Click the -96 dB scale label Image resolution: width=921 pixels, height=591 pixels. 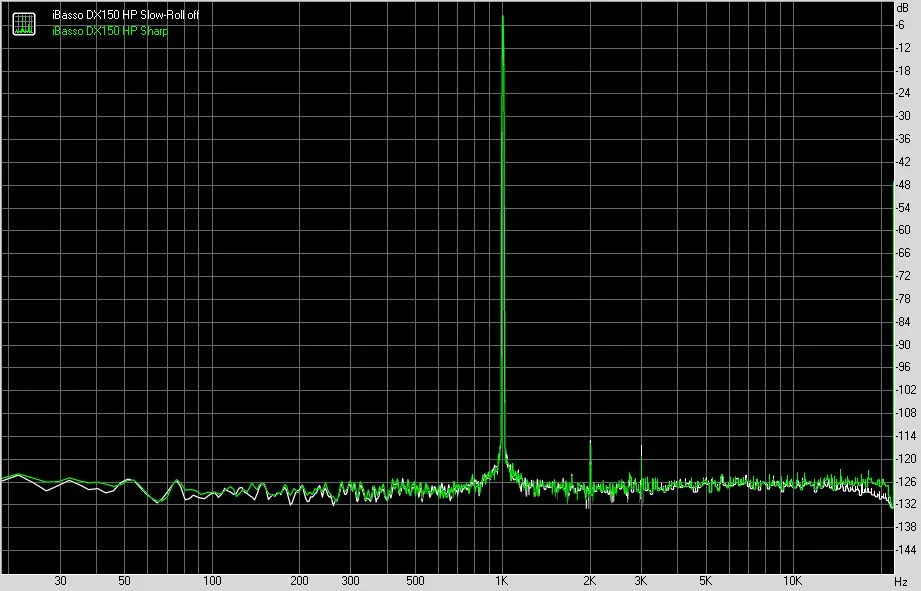tap(903, 367)
